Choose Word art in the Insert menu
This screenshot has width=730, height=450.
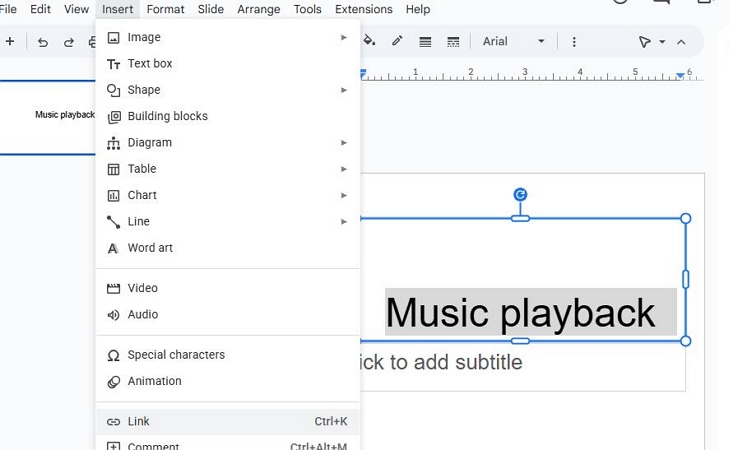(228, 248)
